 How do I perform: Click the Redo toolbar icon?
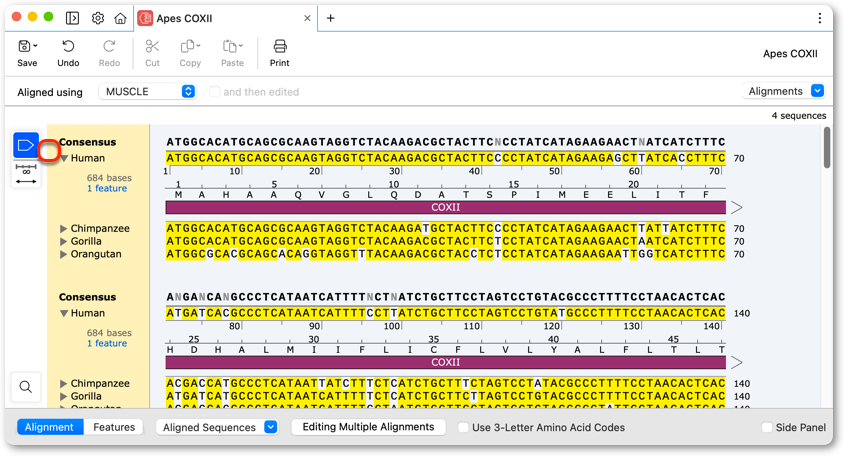[109, 47]
